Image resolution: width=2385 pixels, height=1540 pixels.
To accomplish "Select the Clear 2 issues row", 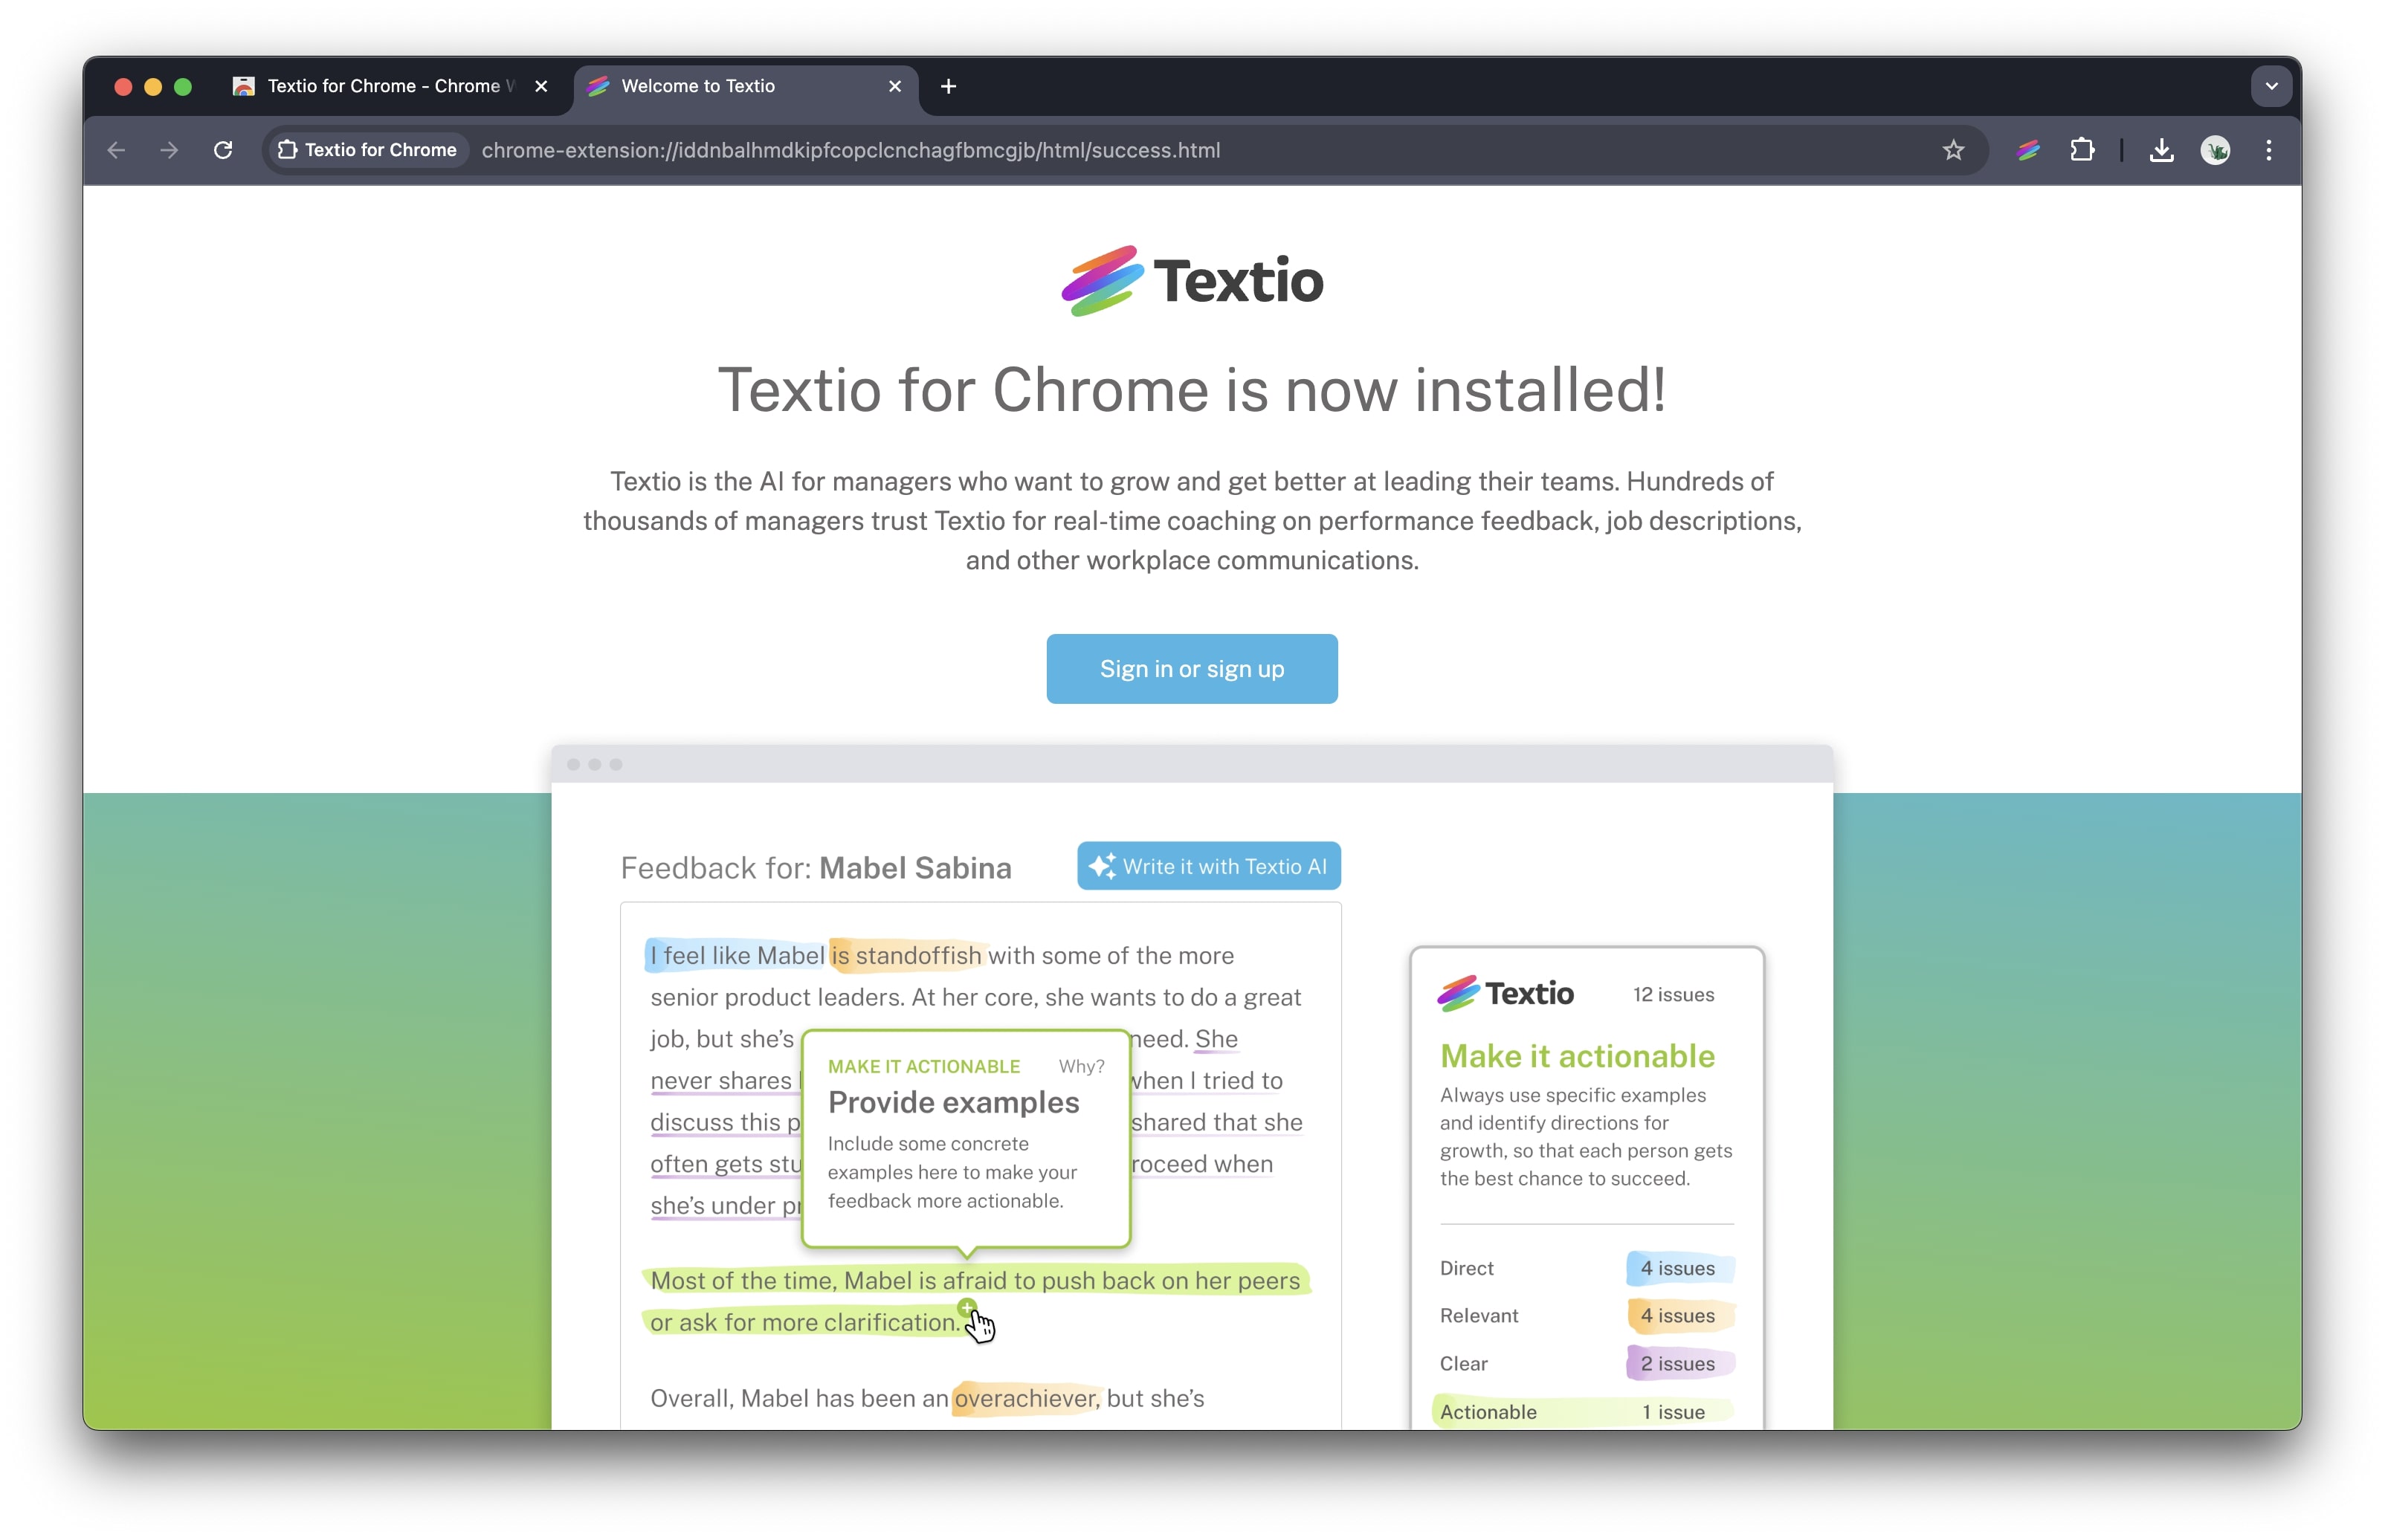I will click(x=1586, y=1364).
